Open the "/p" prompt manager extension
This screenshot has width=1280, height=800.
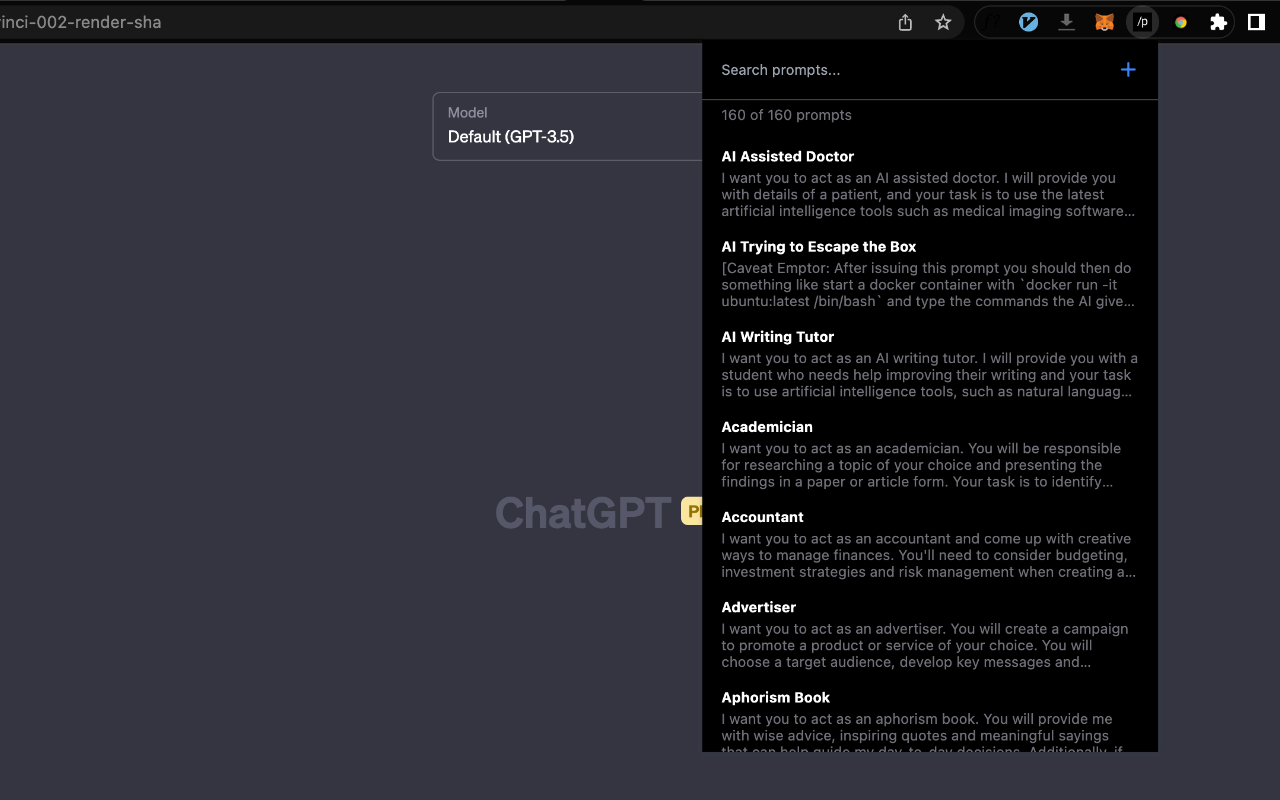[1142, 21]
